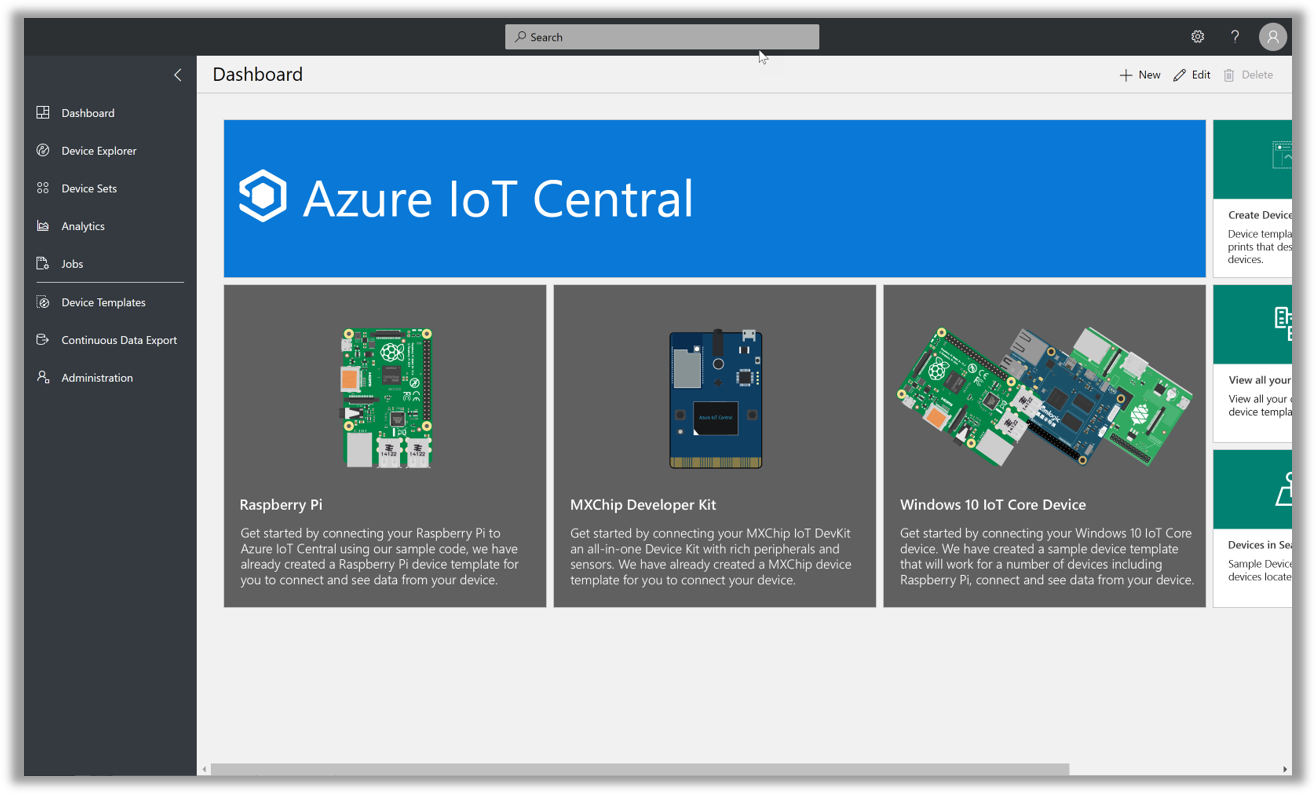This screenshot has height=794, width=1316.
Task: Open Dashboard from the navigation menu
Action: pyautogui.click(x=88, y=113)
